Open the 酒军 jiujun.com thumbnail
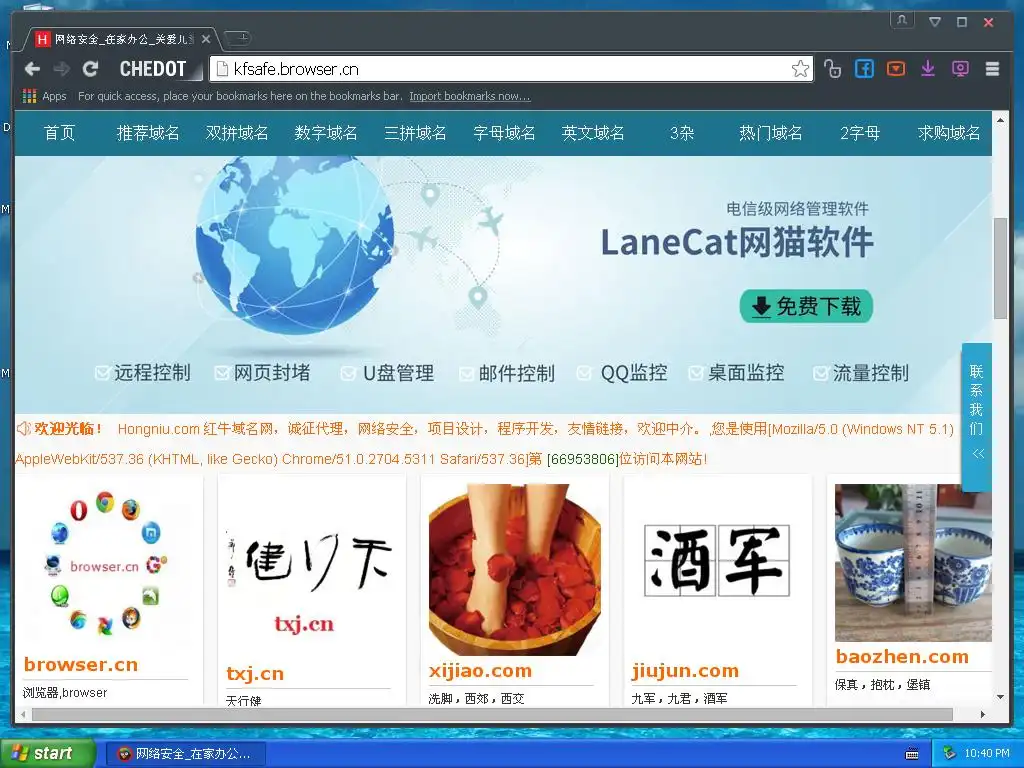1024x768 pixels. 717,560
